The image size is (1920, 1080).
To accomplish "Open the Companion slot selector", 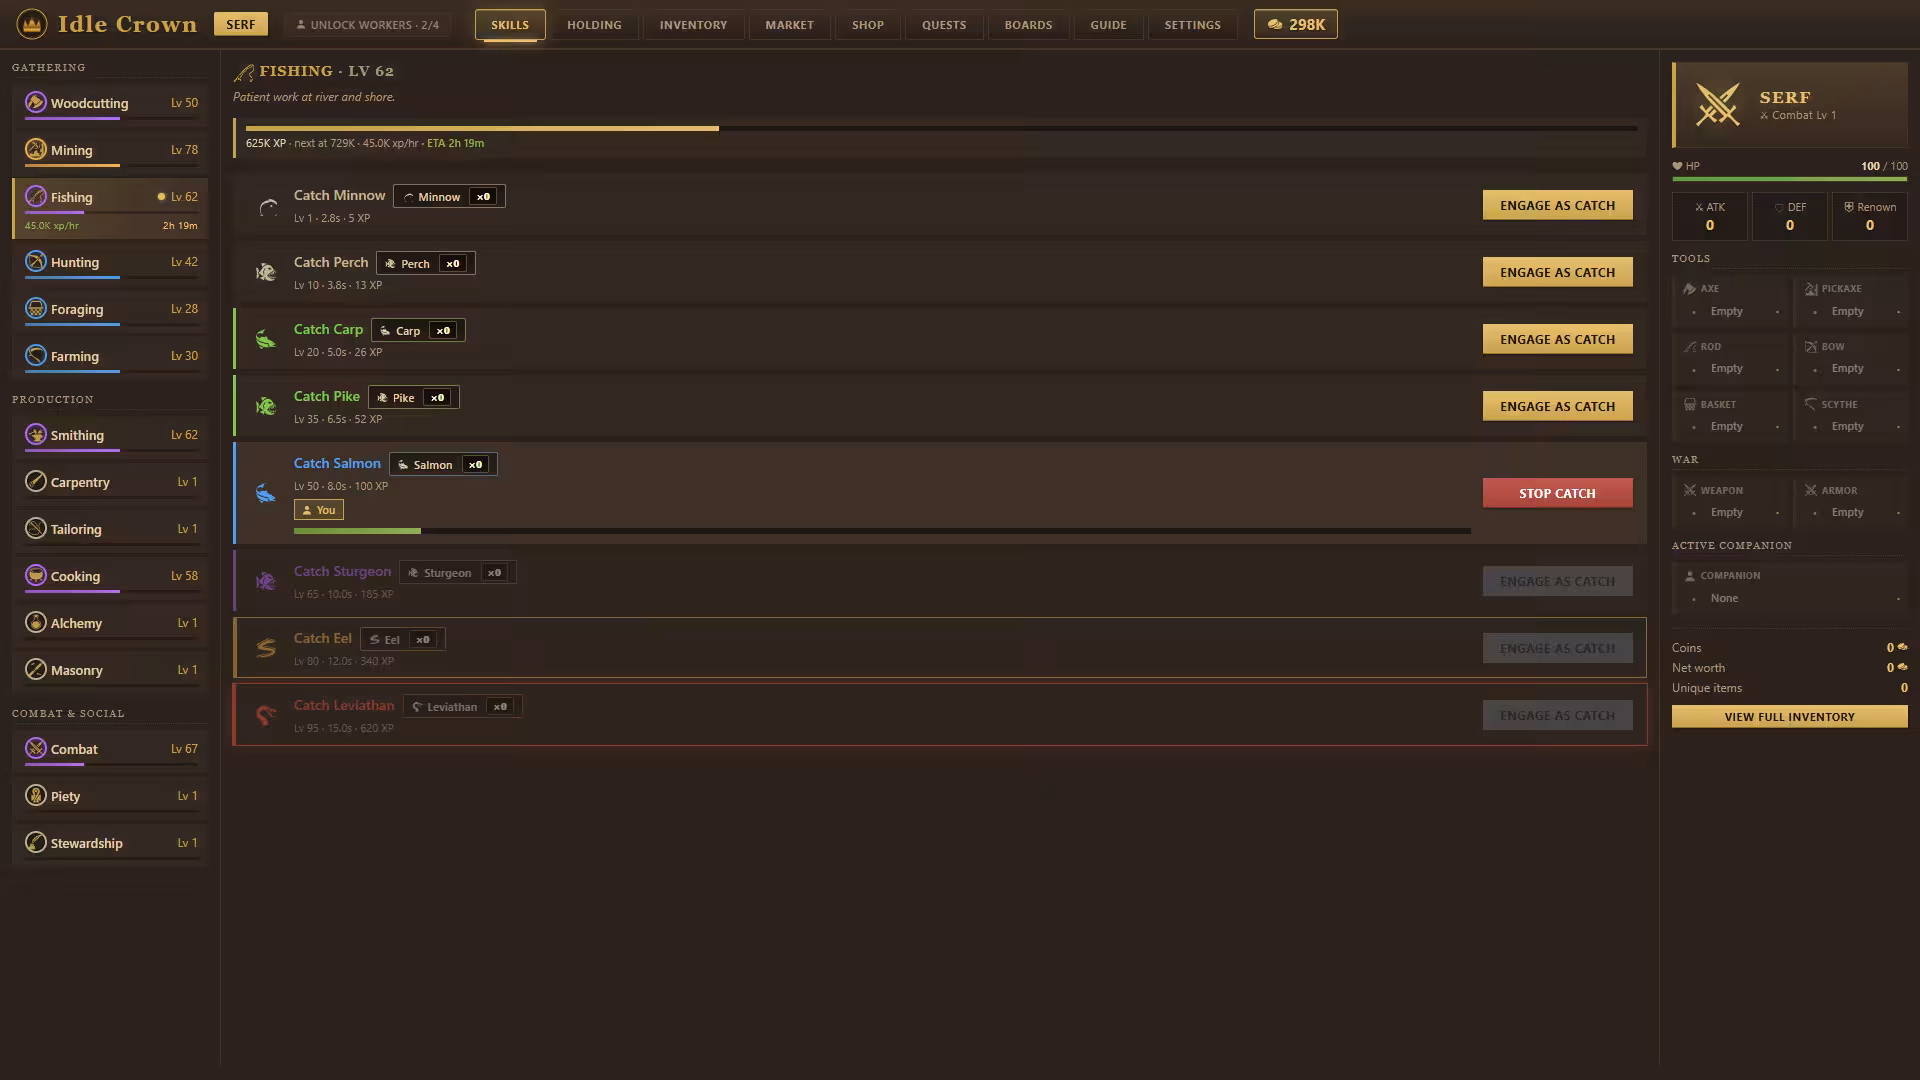I will (x=1789, y=588).
